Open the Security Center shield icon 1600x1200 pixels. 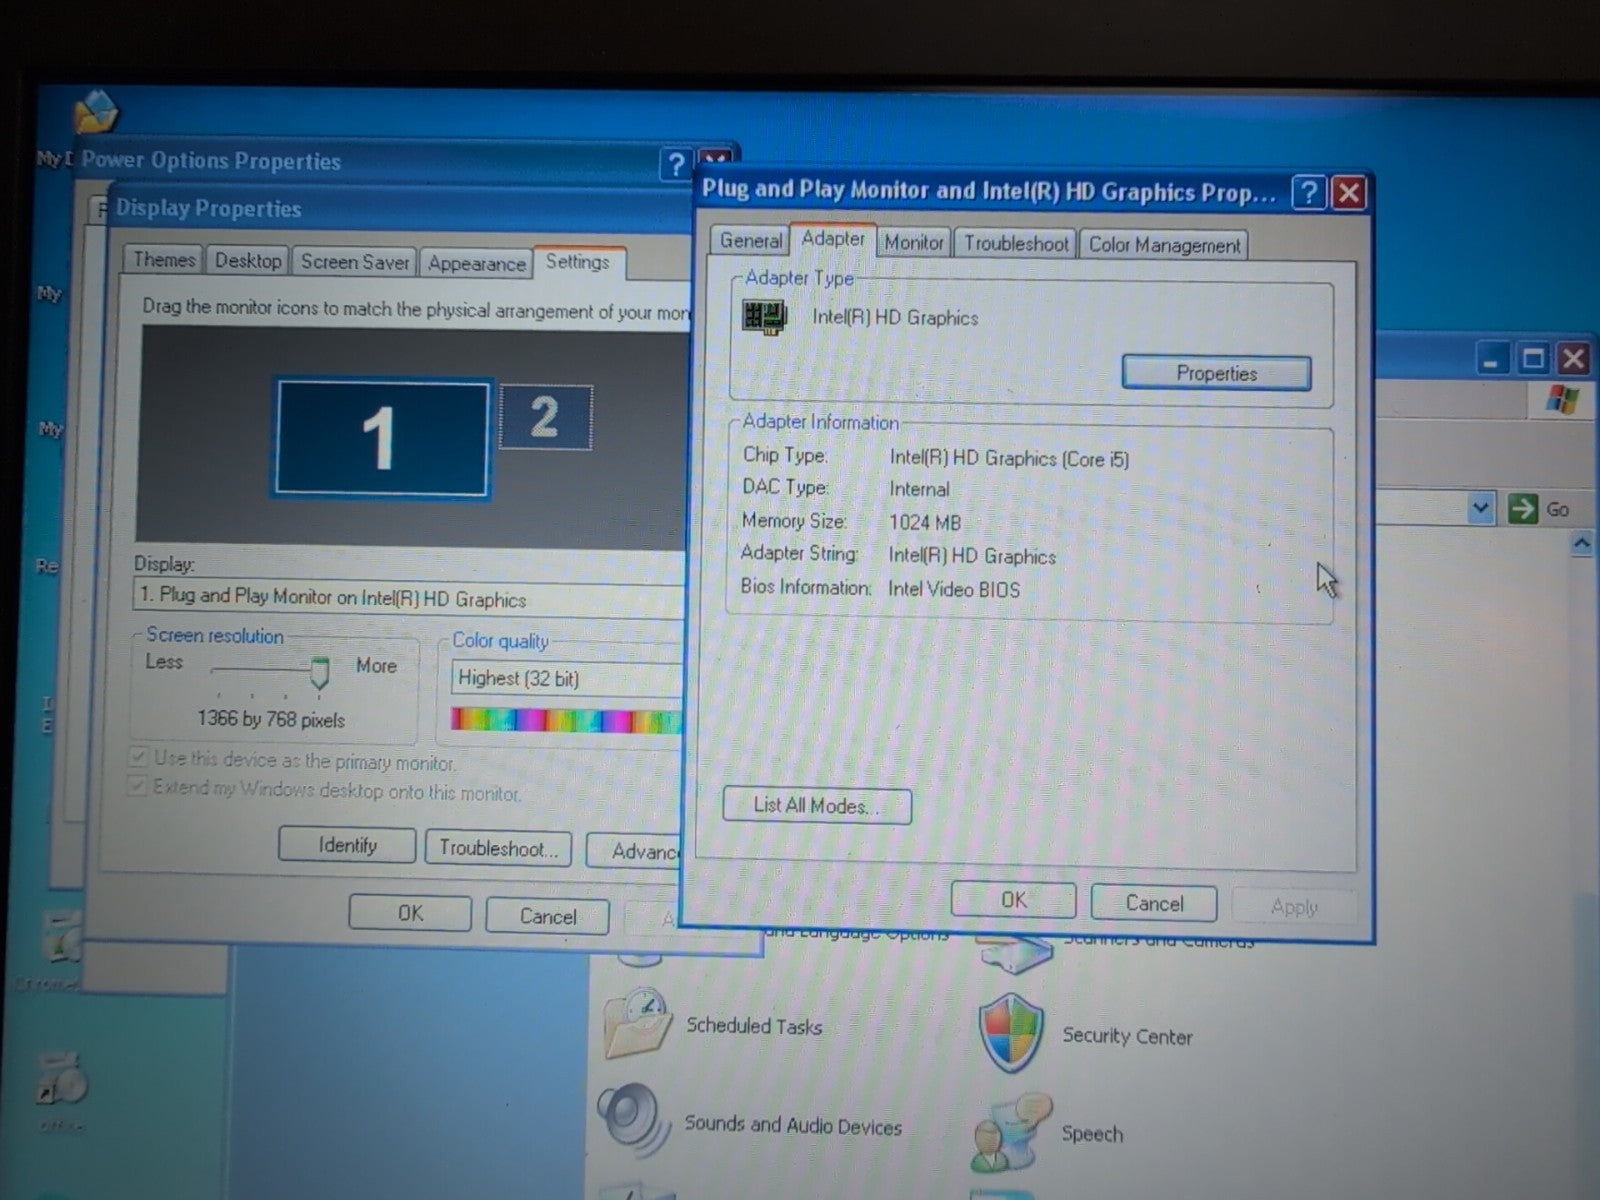coord(1011,1033)
